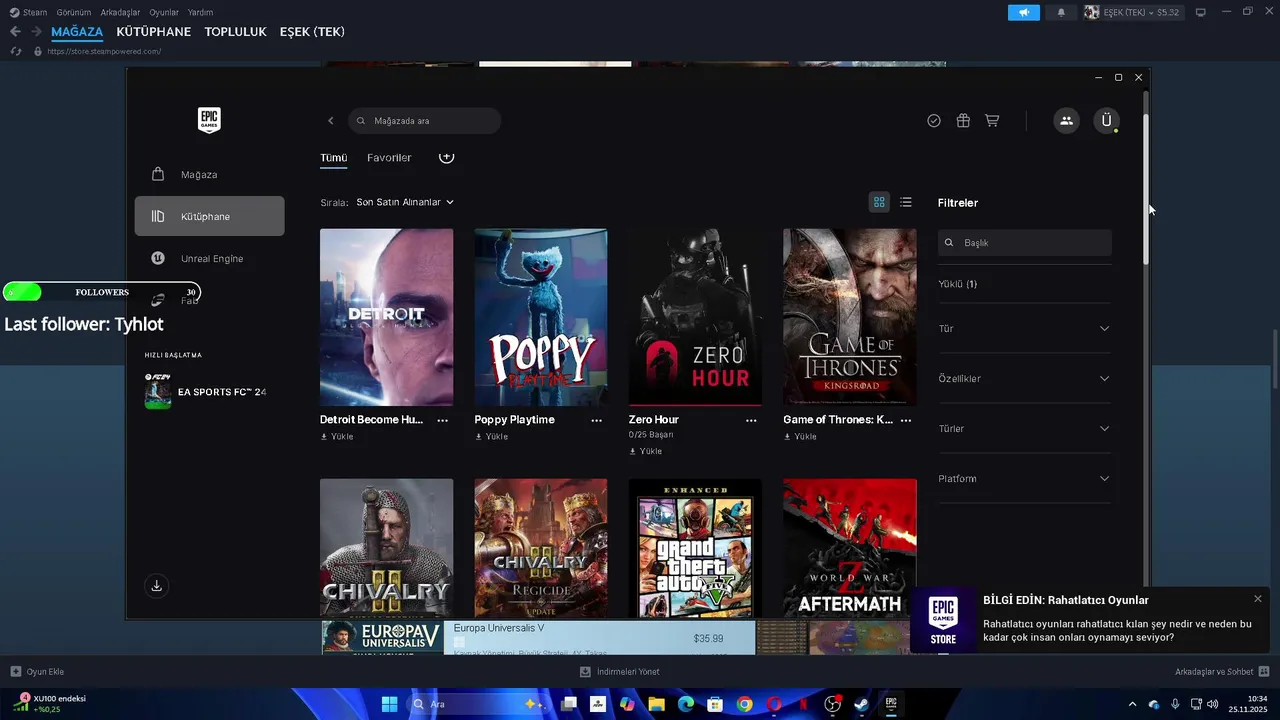Focus the Mağazada ara search field
This screenshot has width=1280, height=720.
coord(425,121)
